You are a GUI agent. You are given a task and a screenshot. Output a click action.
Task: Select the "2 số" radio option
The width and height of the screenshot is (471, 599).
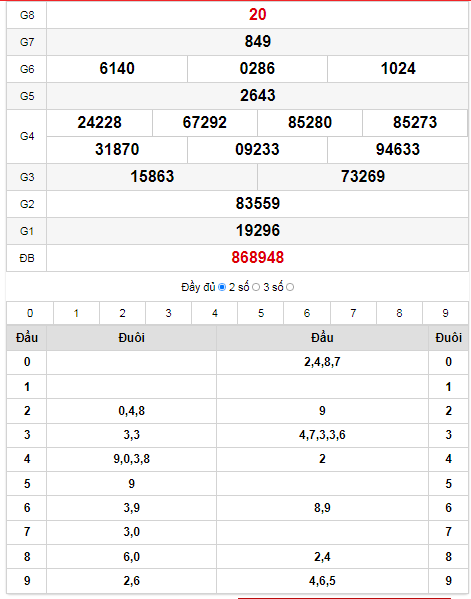(256, 287)
